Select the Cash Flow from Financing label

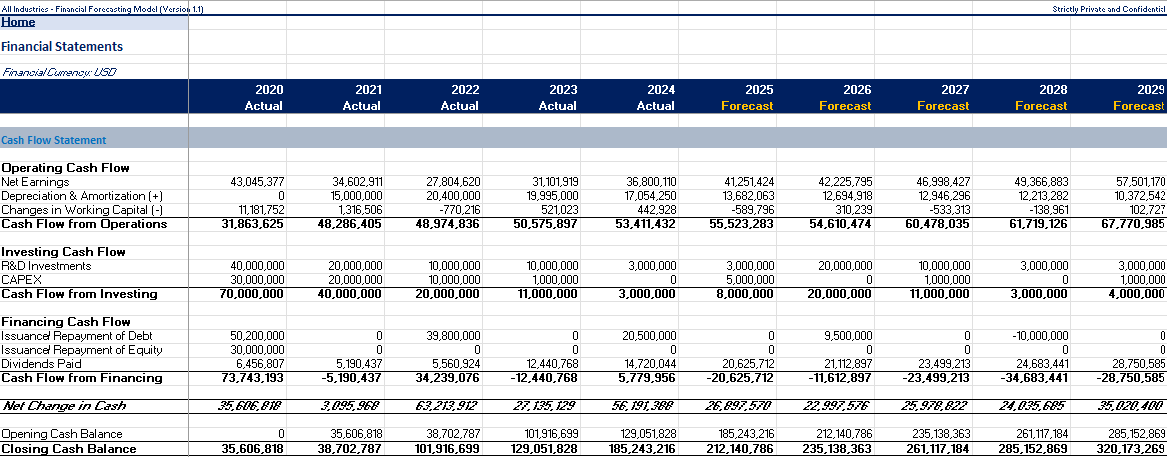[82, 378]
